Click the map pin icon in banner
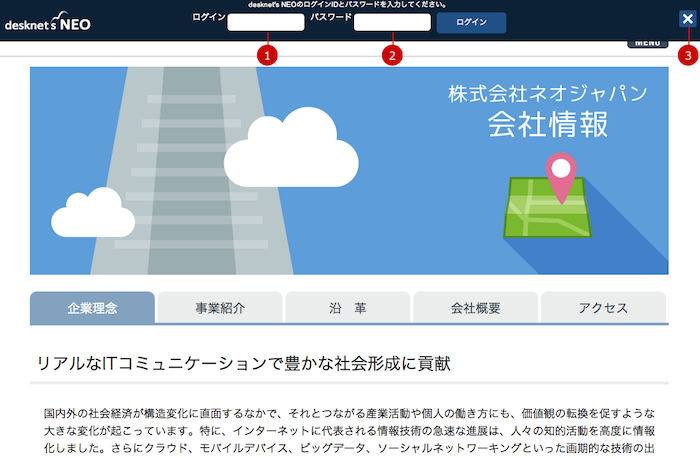This screenshot has width=700, height=458. click(561, 178)
